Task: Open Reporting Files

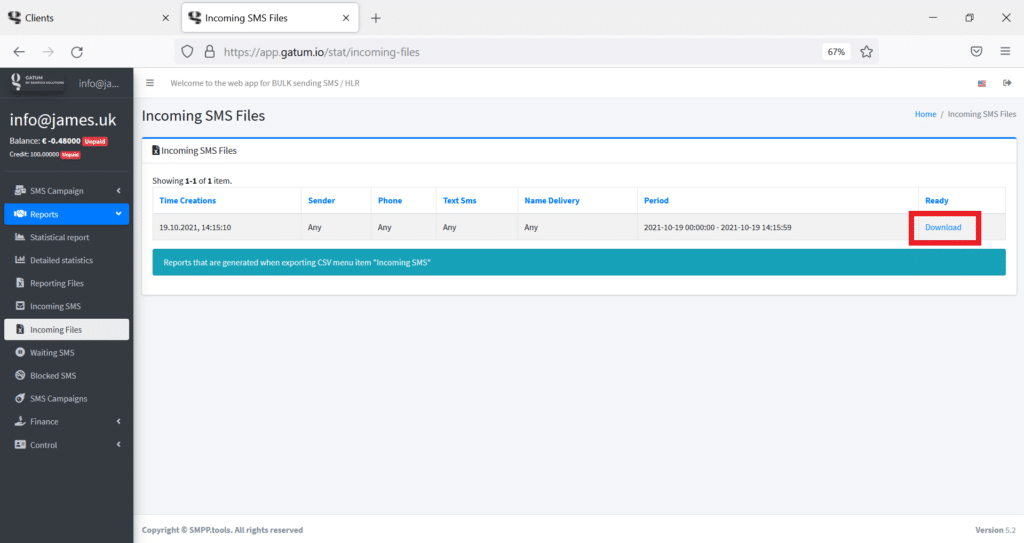Action: 67,283
